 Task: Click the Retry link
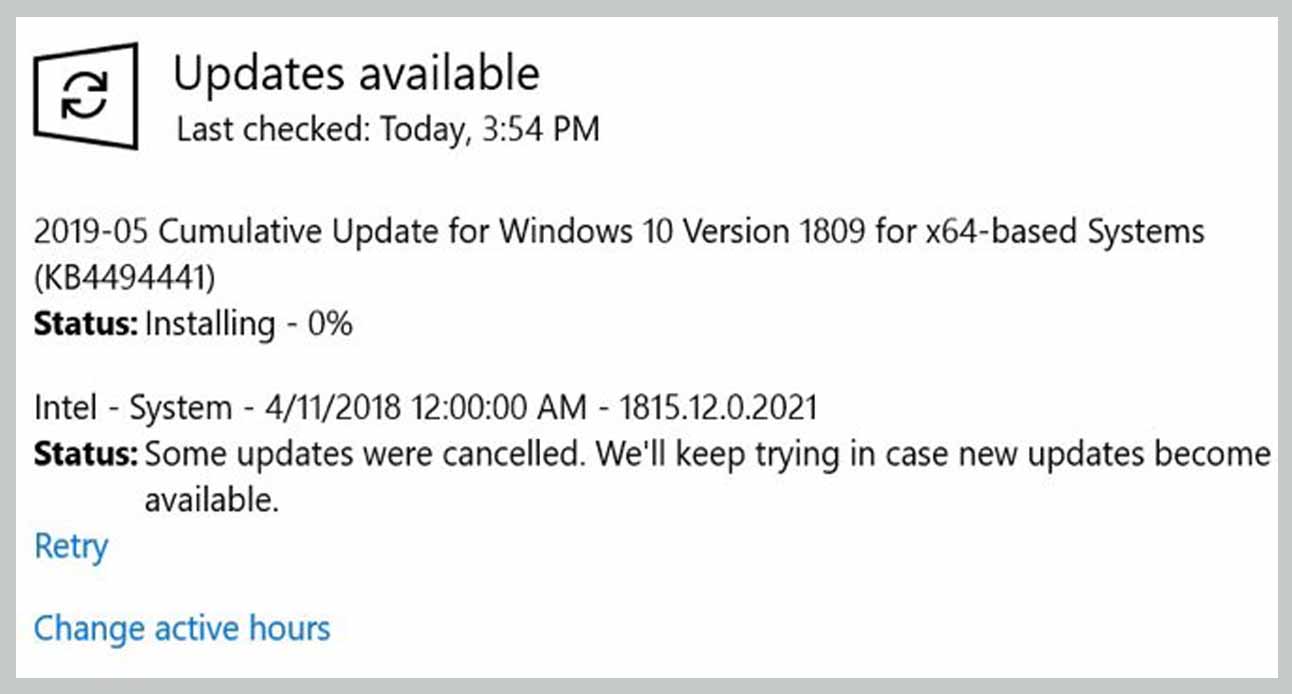[70, 547]
